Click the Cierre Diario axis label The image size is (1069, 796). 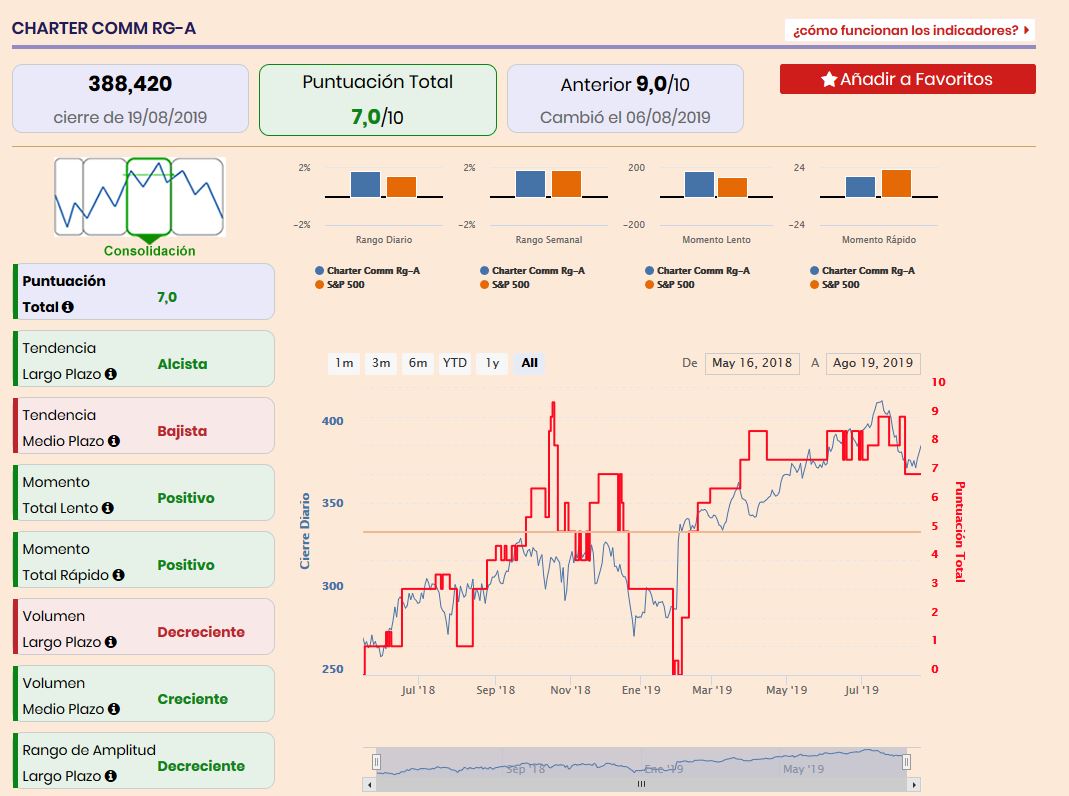305,531
